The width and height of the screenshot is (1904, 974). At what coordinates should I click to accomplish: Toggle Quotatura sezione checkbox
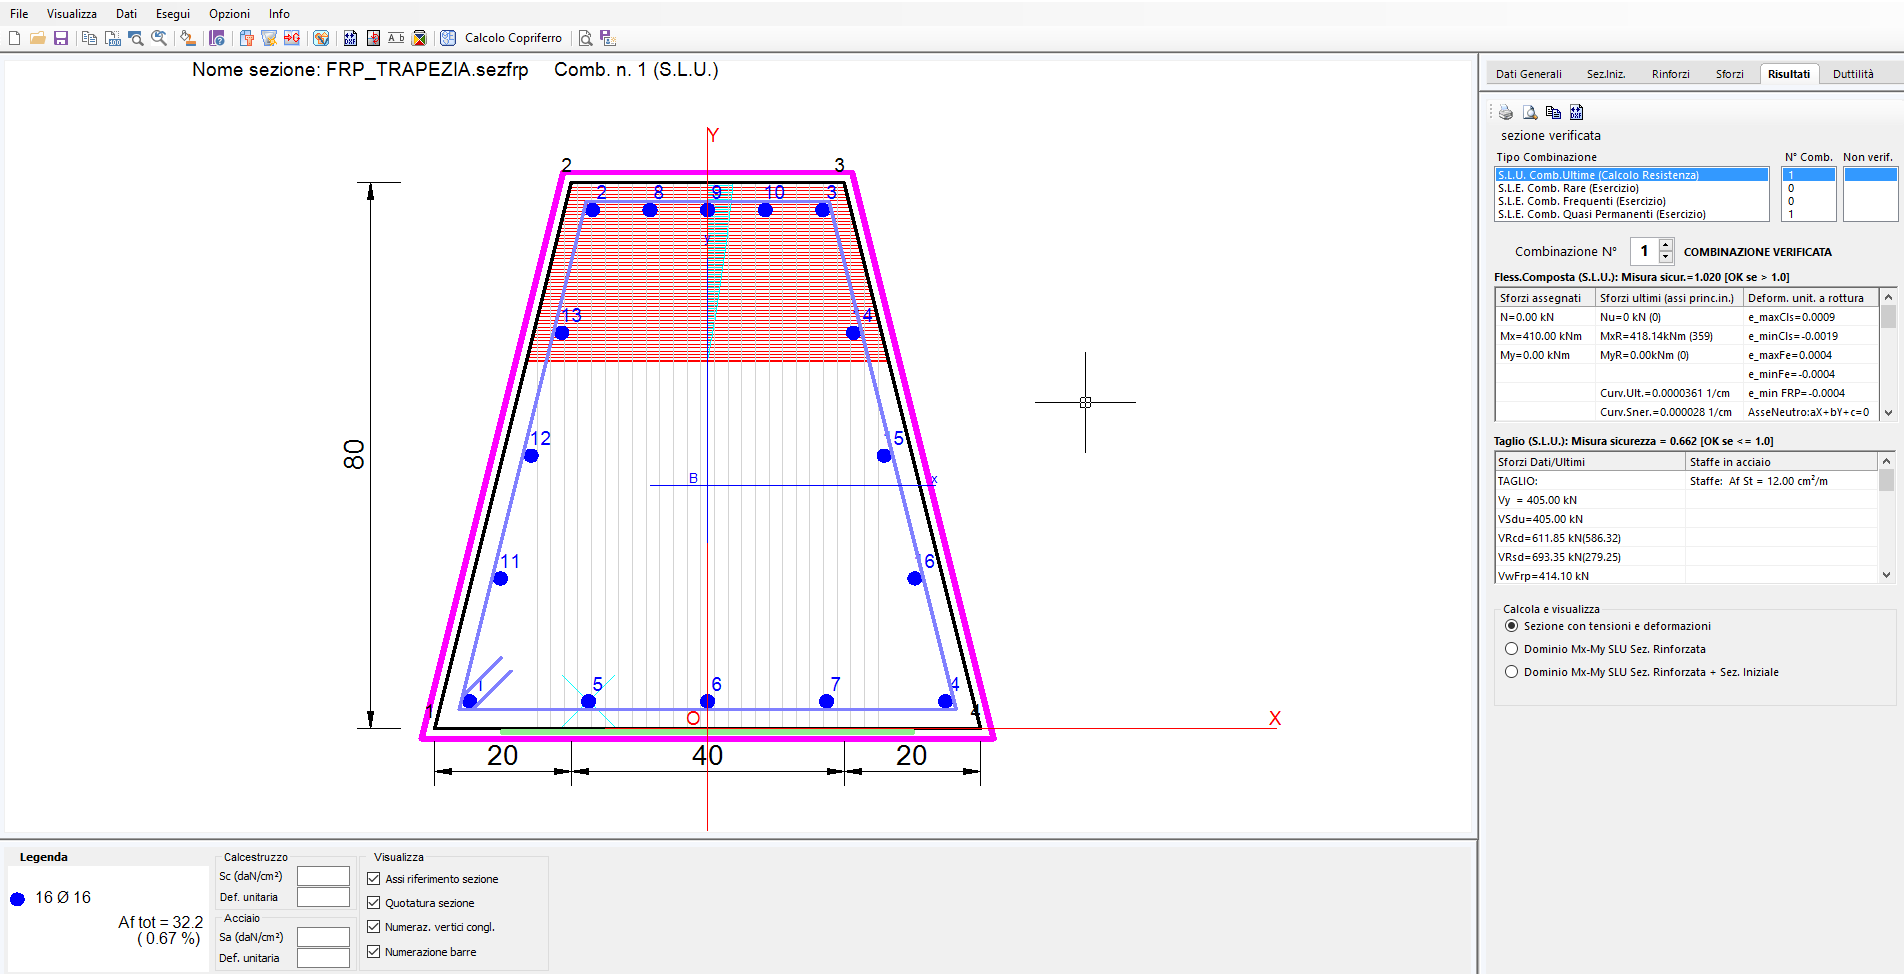tap(374, 903)
